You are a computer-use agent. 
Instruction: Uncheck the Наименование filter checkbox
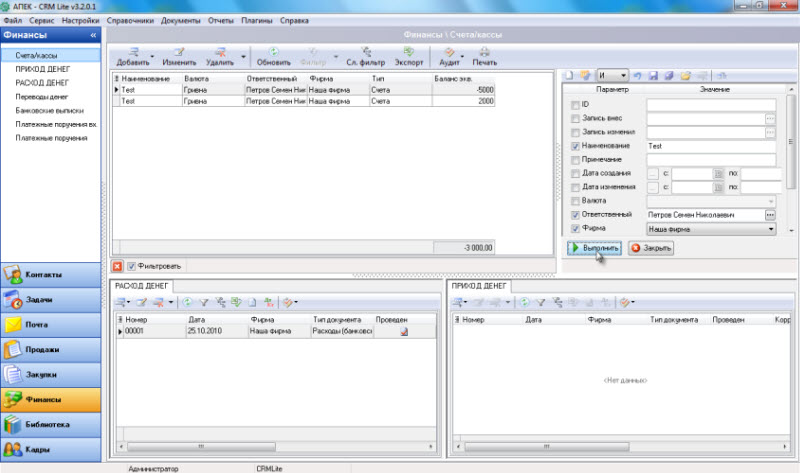(576, 146)
